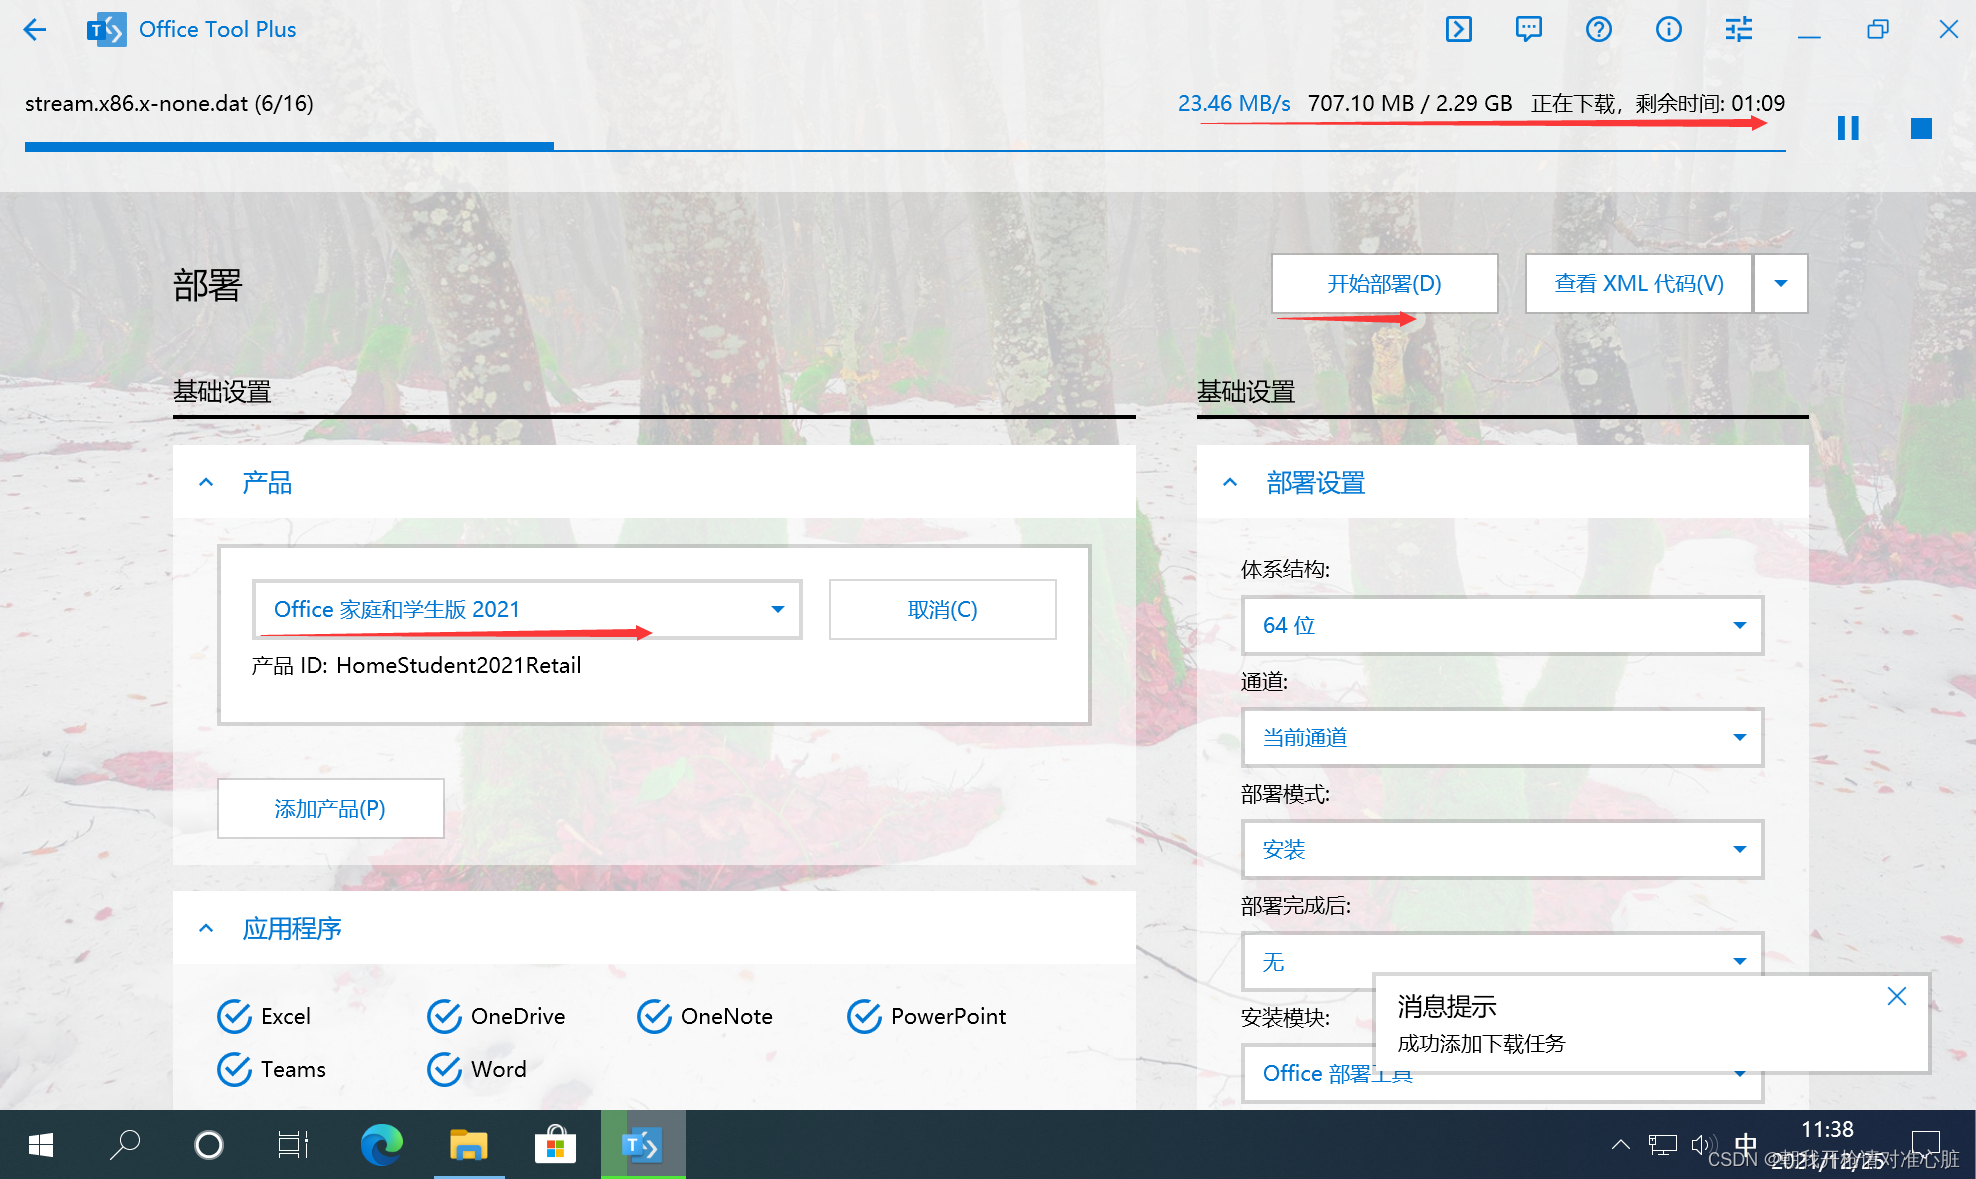Click the 添加产品(P) button

(330, 808)
